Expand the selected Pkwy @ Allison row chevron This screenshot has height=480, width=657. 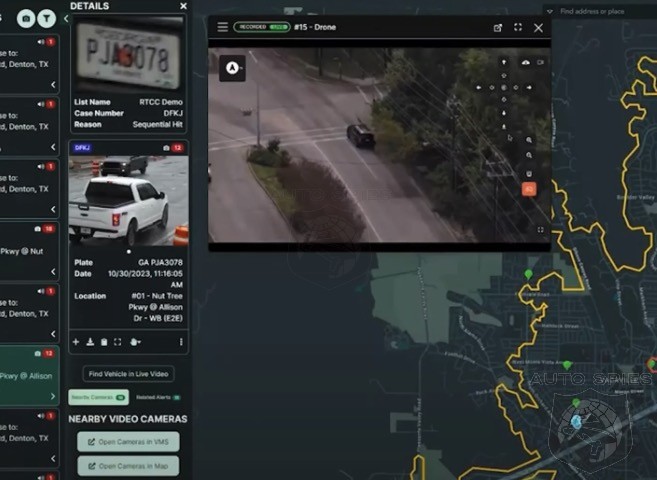tap(53, 396)
